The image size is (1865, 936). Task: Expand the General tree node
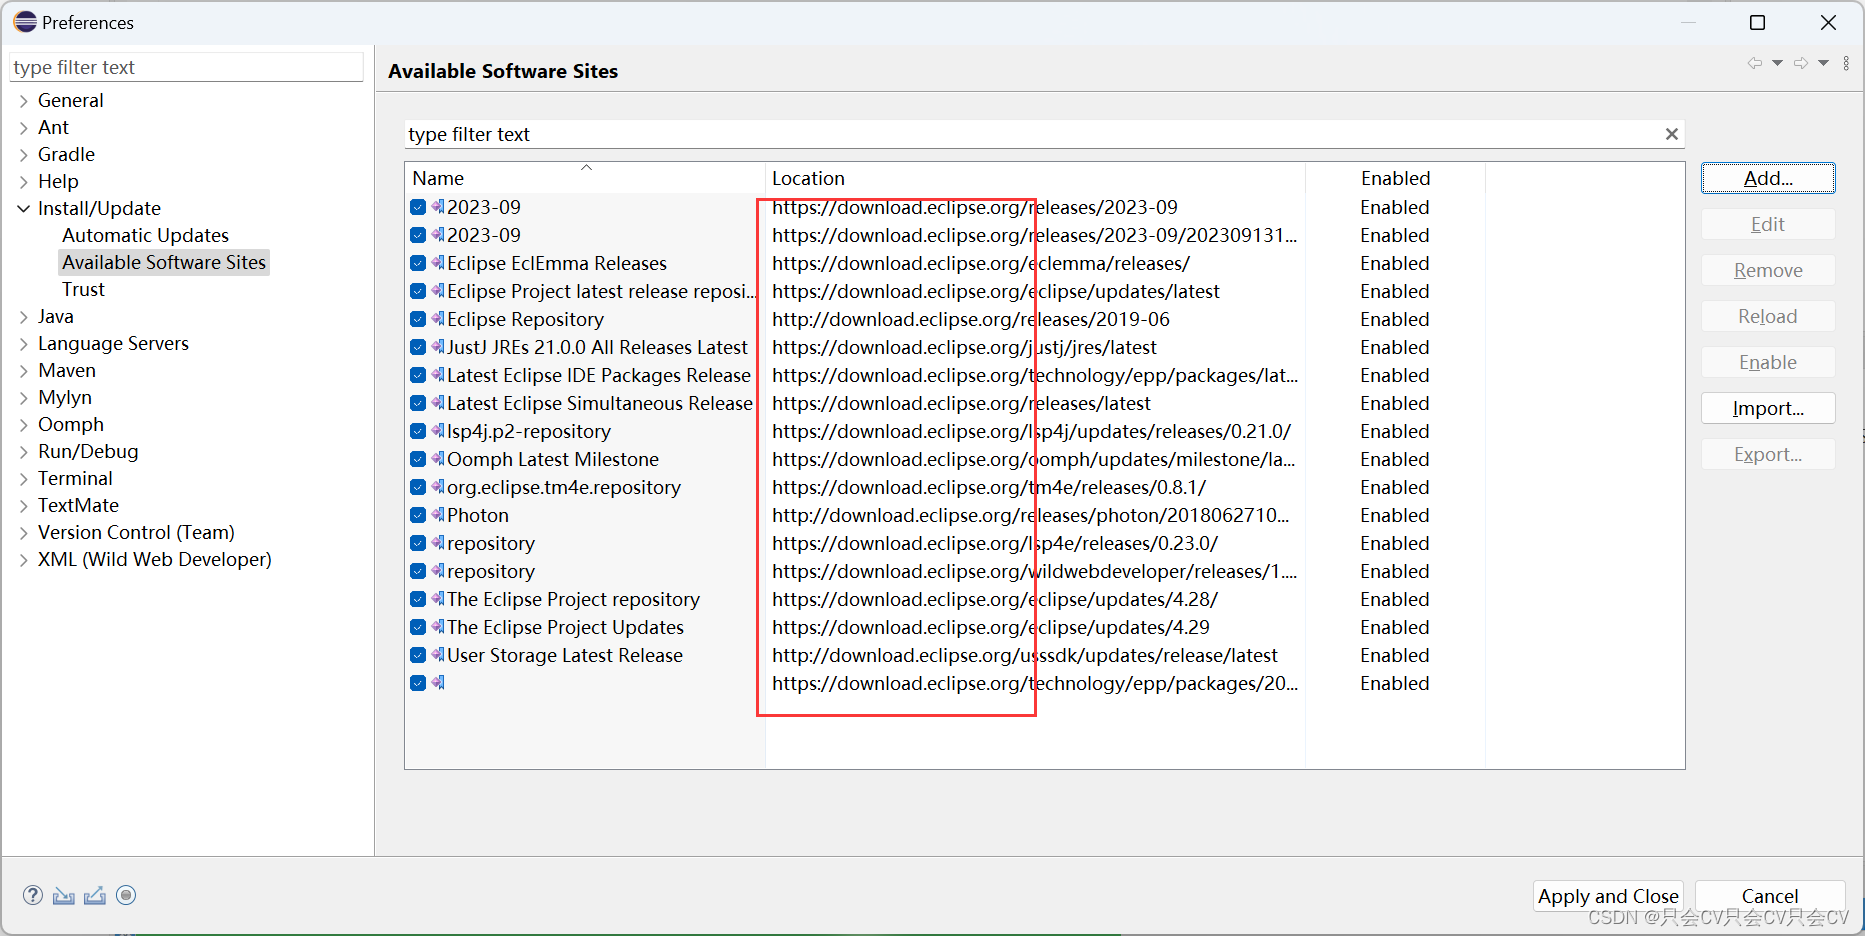pos(24,101)
